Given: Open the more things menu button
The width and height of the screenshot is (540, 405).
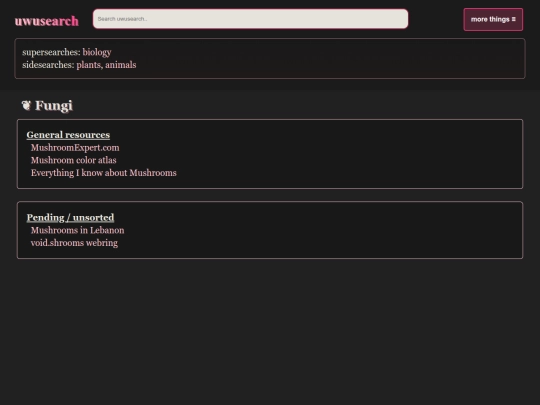Looking at the screenshot, I should (493, 20).
